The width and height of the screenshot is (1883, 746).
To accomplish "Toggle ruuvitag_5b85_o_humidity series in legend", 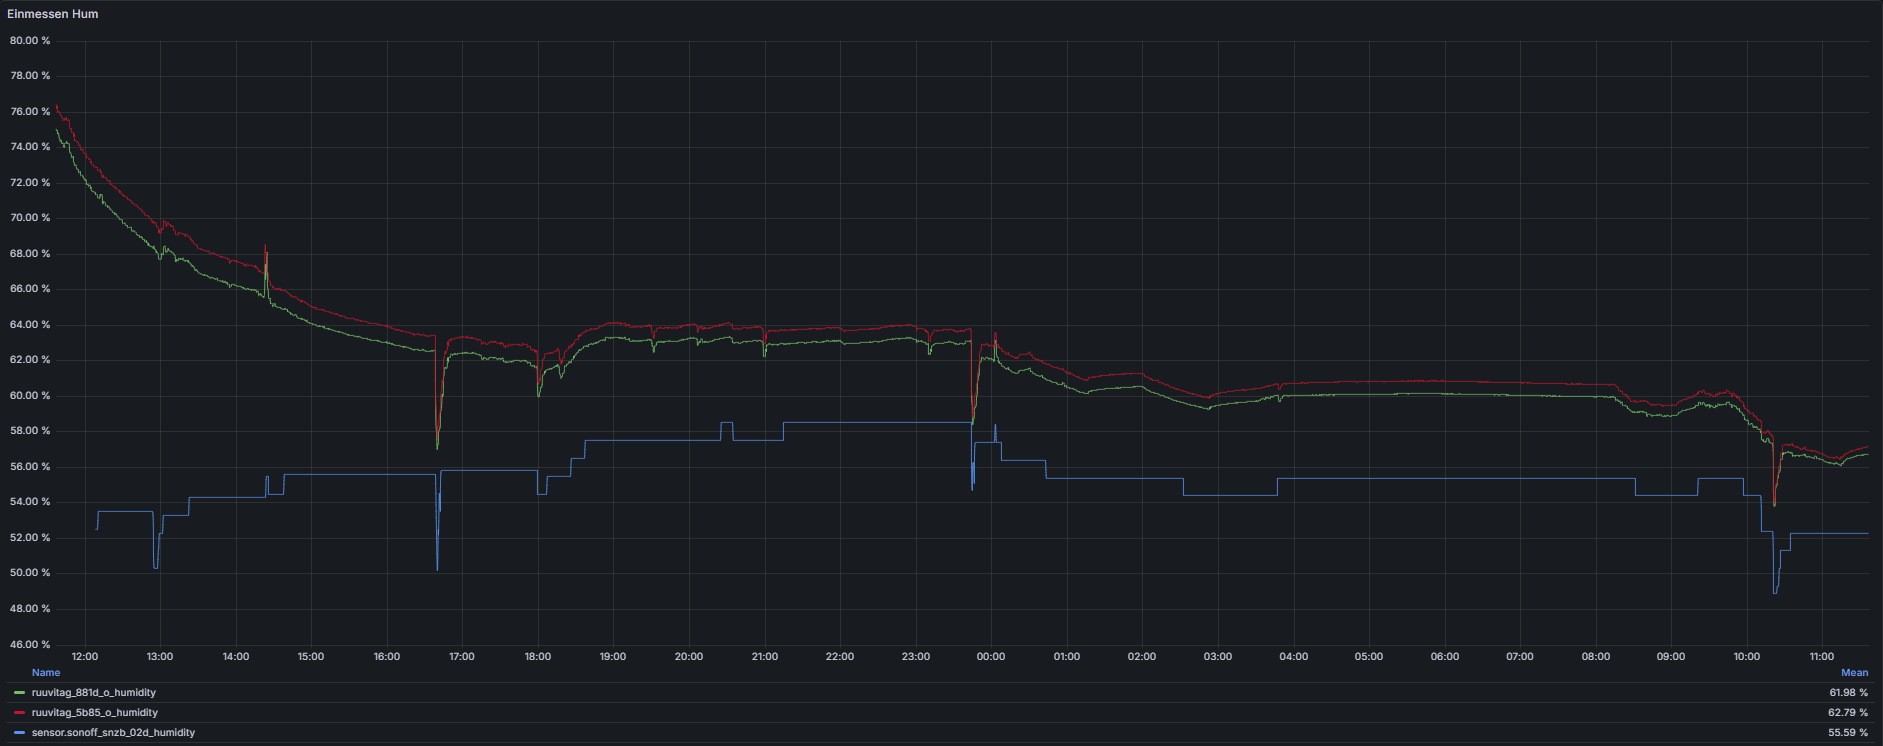I will click(x=94, y=713).
